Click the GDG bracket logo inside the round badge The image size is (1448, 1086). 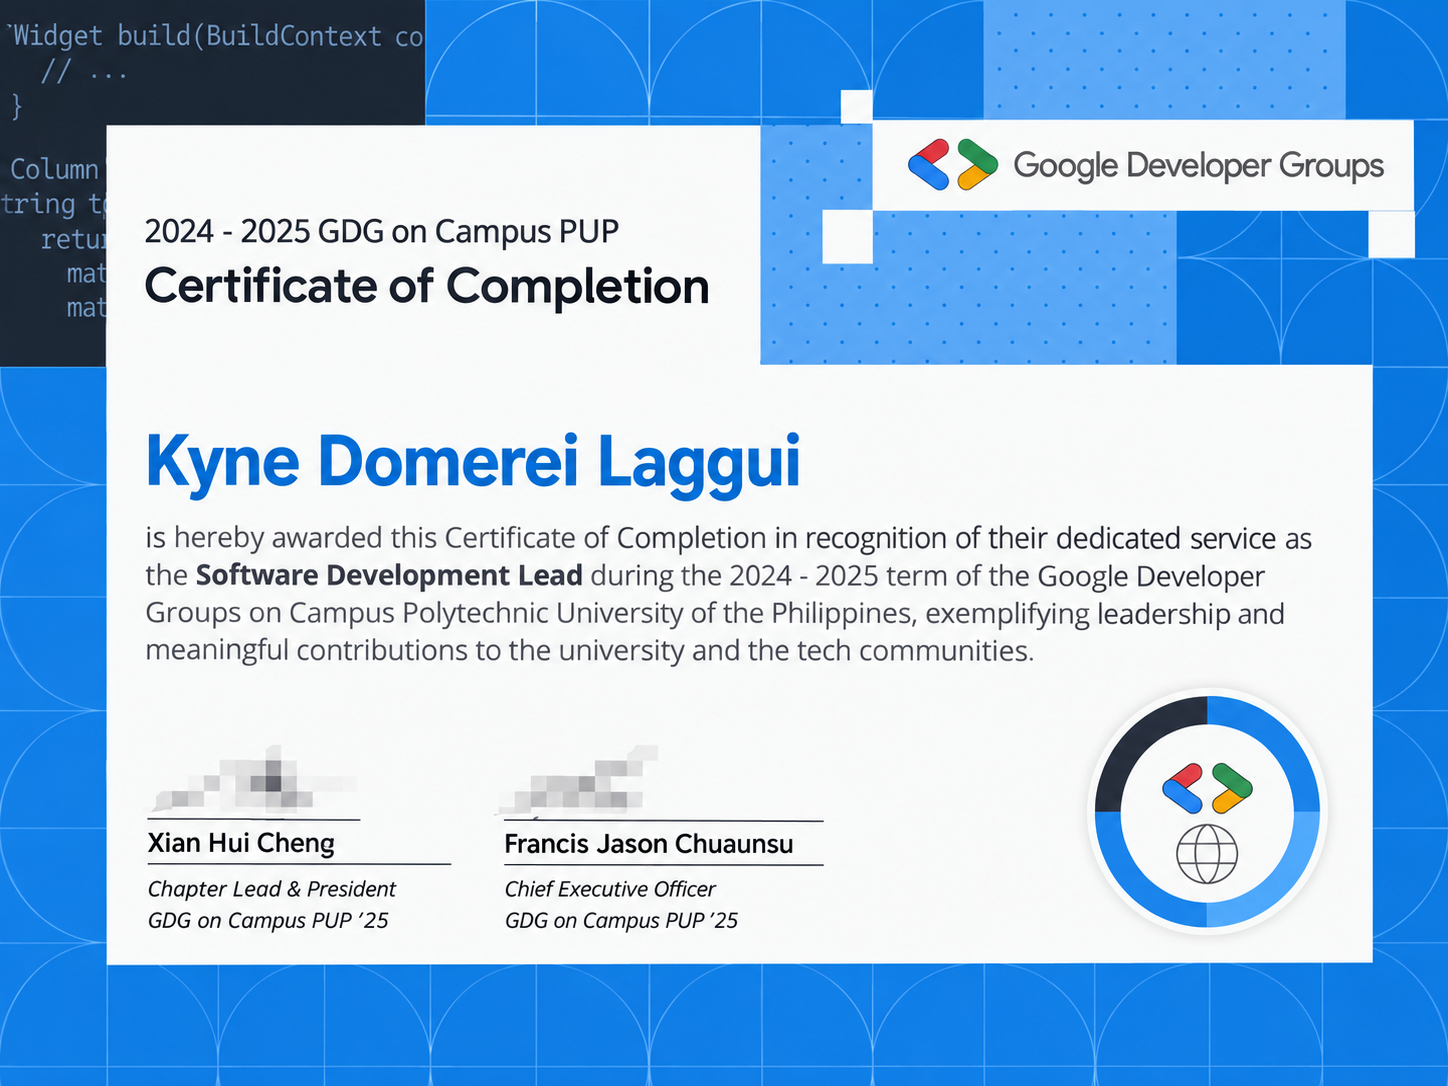tap(1207, 788)
